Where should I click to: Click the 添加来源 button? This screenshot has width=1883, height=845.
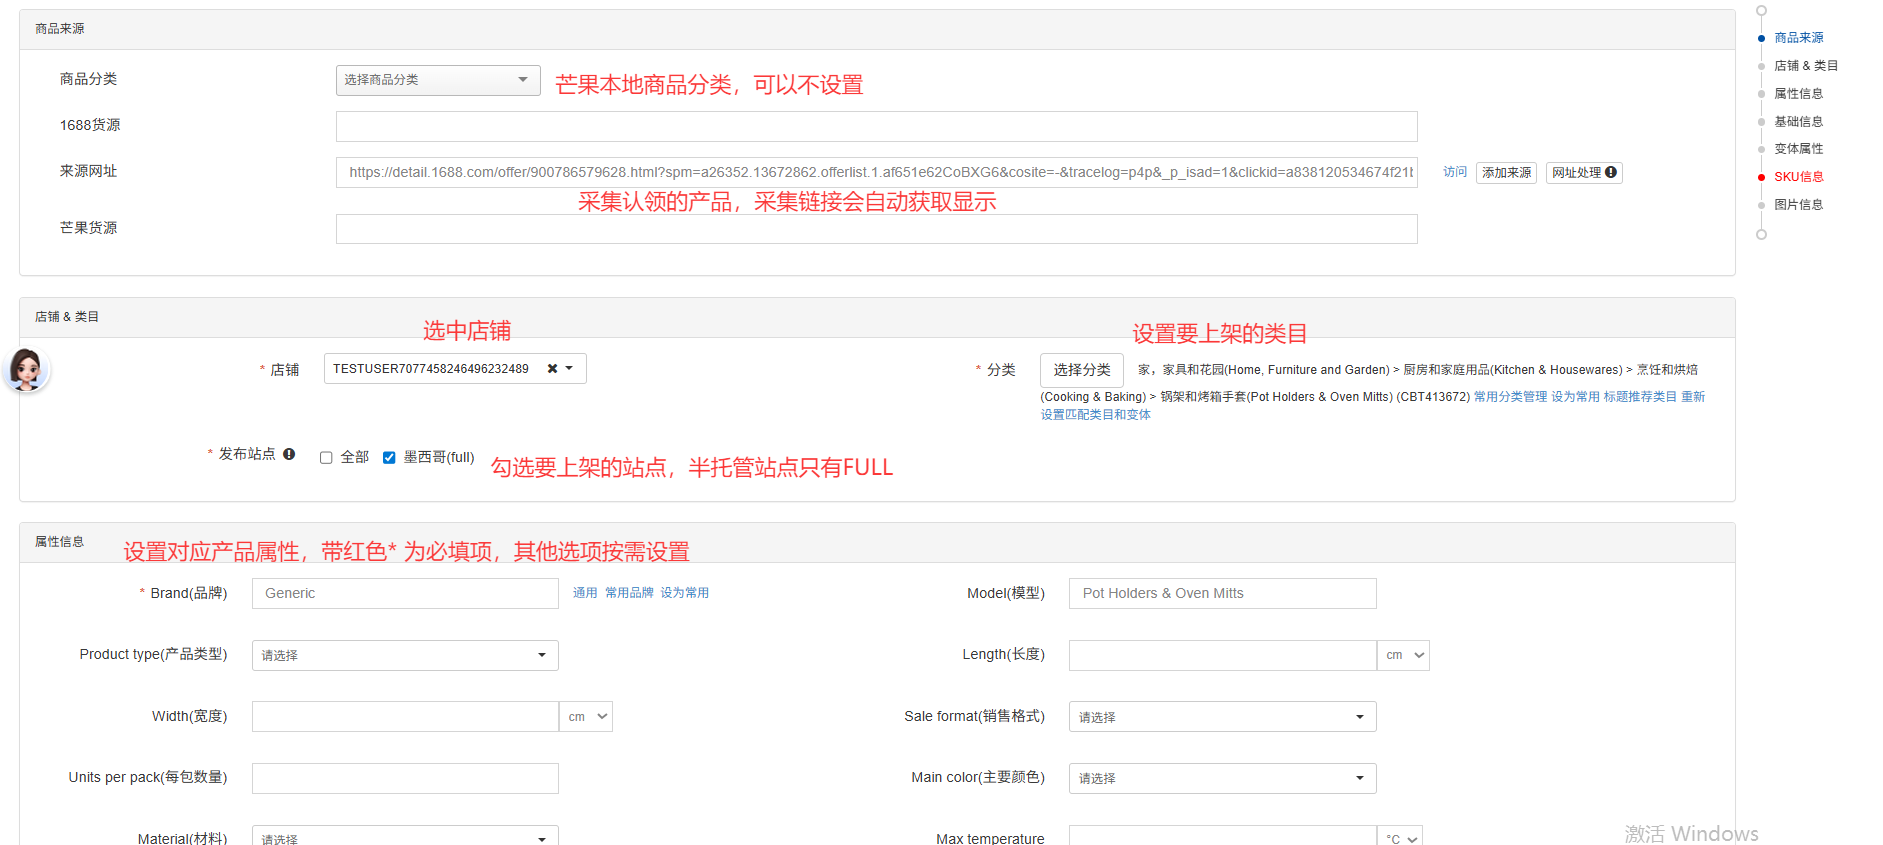1506,173
